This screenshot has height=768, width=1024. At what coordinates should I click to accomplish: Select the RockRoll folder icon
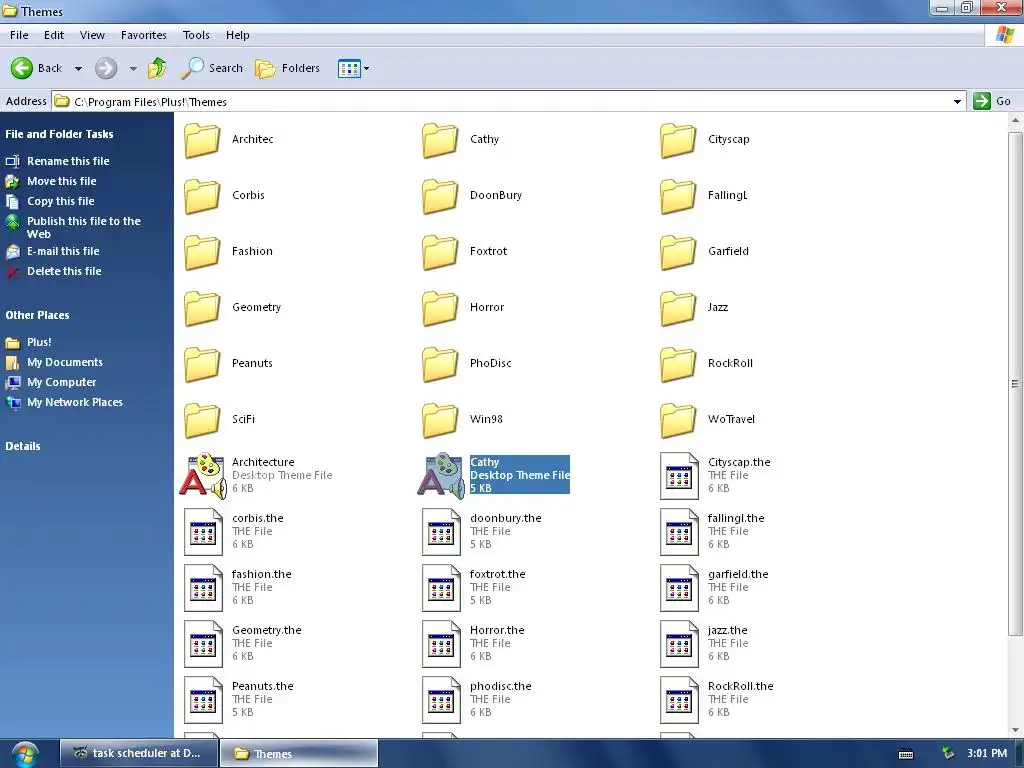[678, 364]
